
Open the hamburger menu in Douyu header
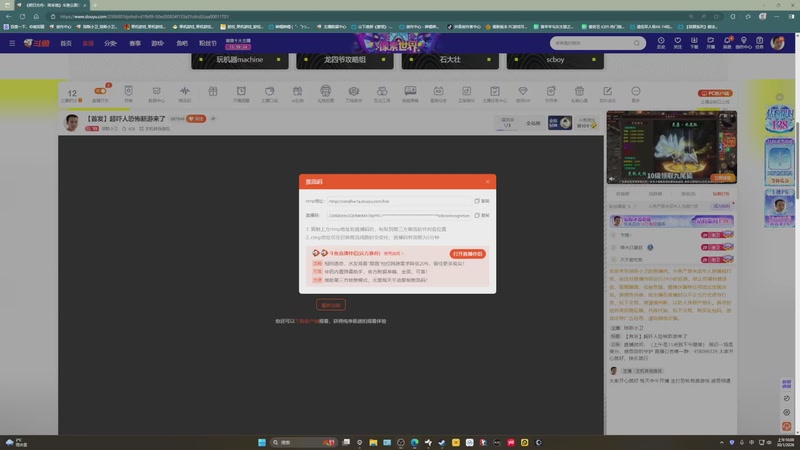[12, 43]
